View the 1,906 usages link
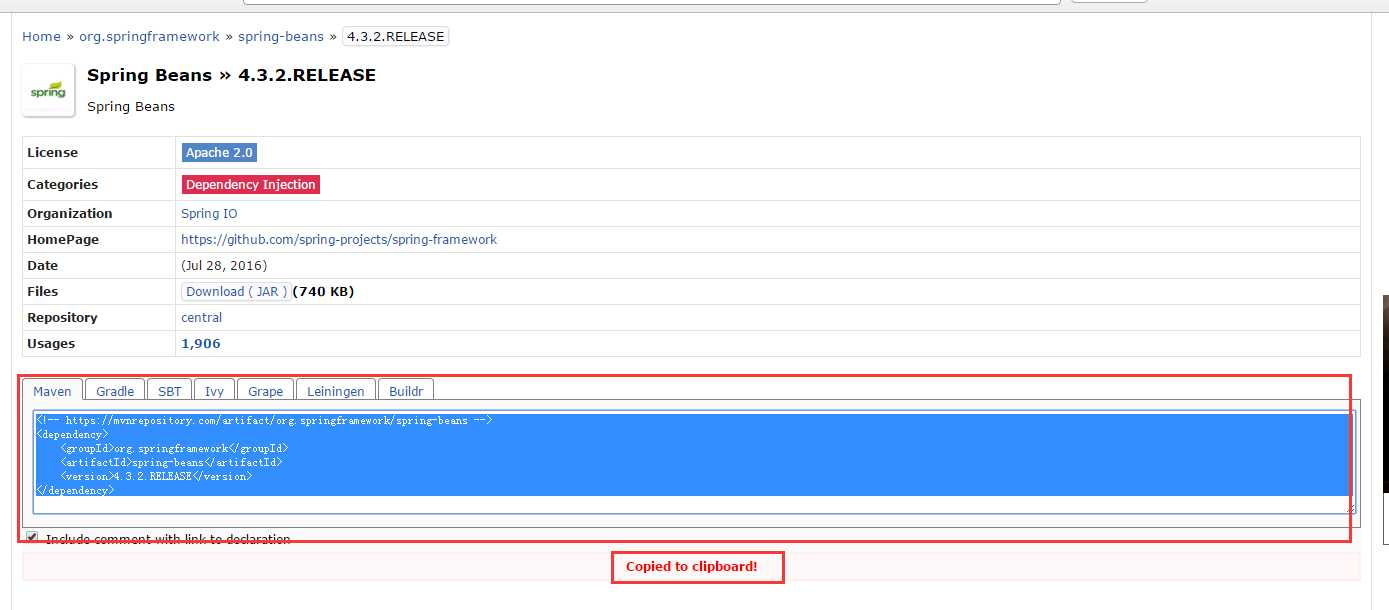 [201, 344]
